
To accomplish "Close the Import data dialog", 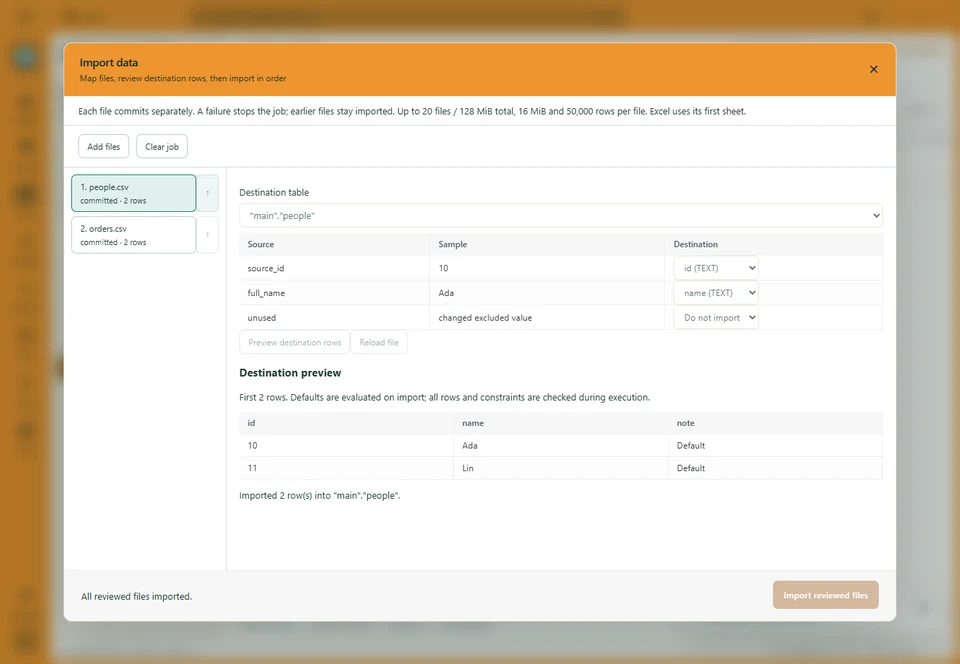I will (874, 69).
